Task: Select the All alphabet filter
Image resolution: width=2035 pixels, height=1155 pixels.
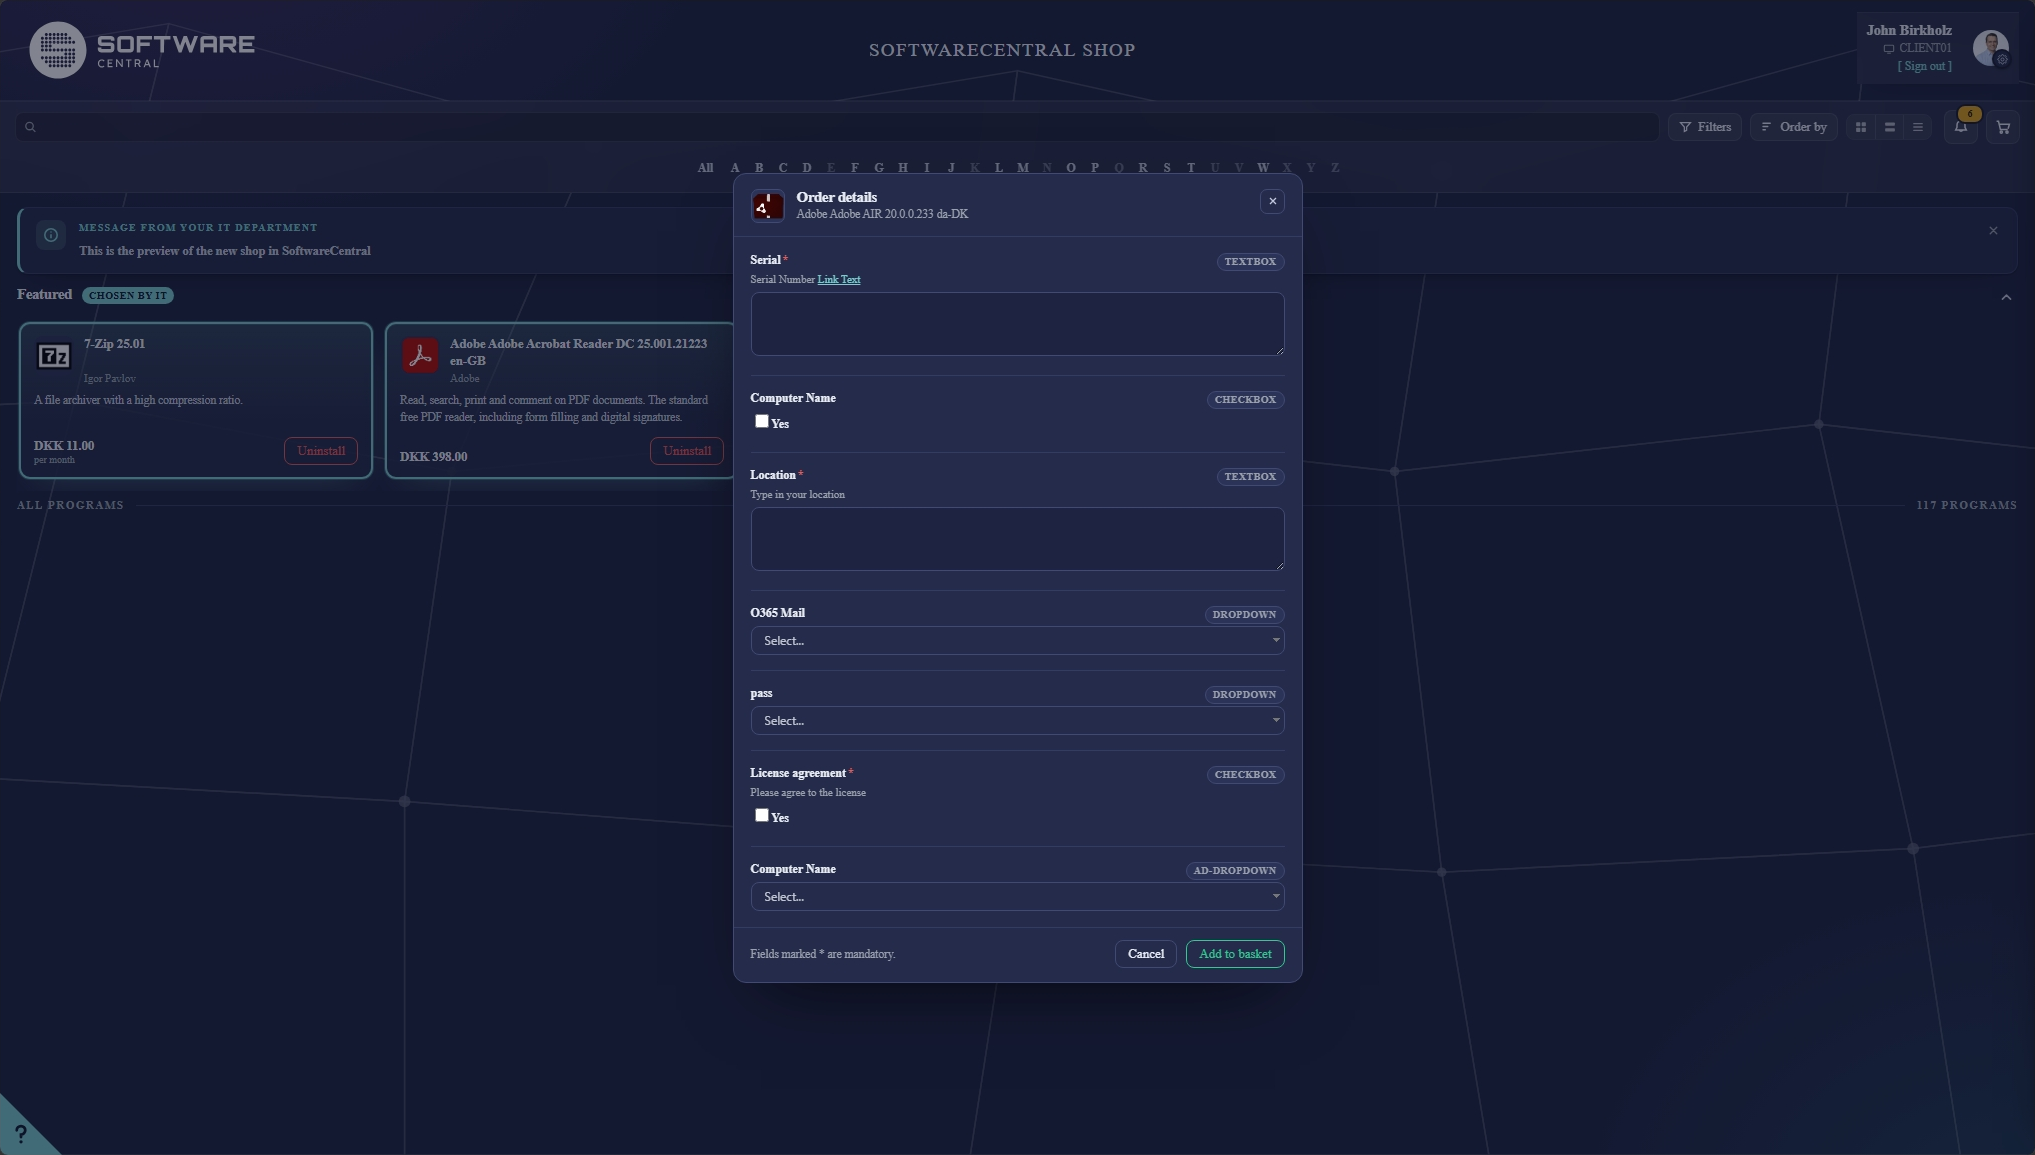Action: coord(705,168)
